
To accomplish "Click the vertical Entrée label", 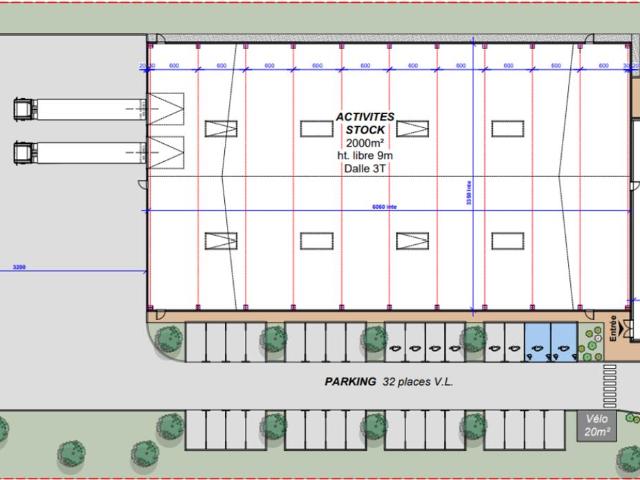I will [x=613, y=328].
